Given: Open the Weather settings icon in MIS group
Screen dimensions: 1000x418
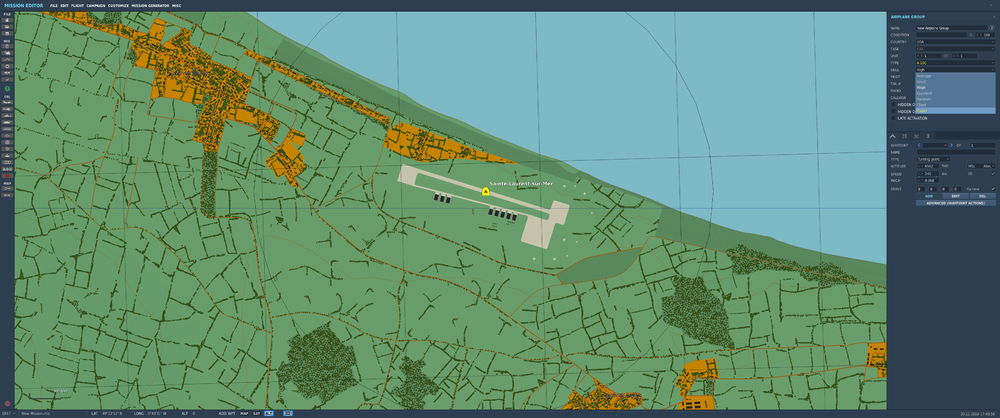Looking at the screenshot, I should click(x=7, y=52).
